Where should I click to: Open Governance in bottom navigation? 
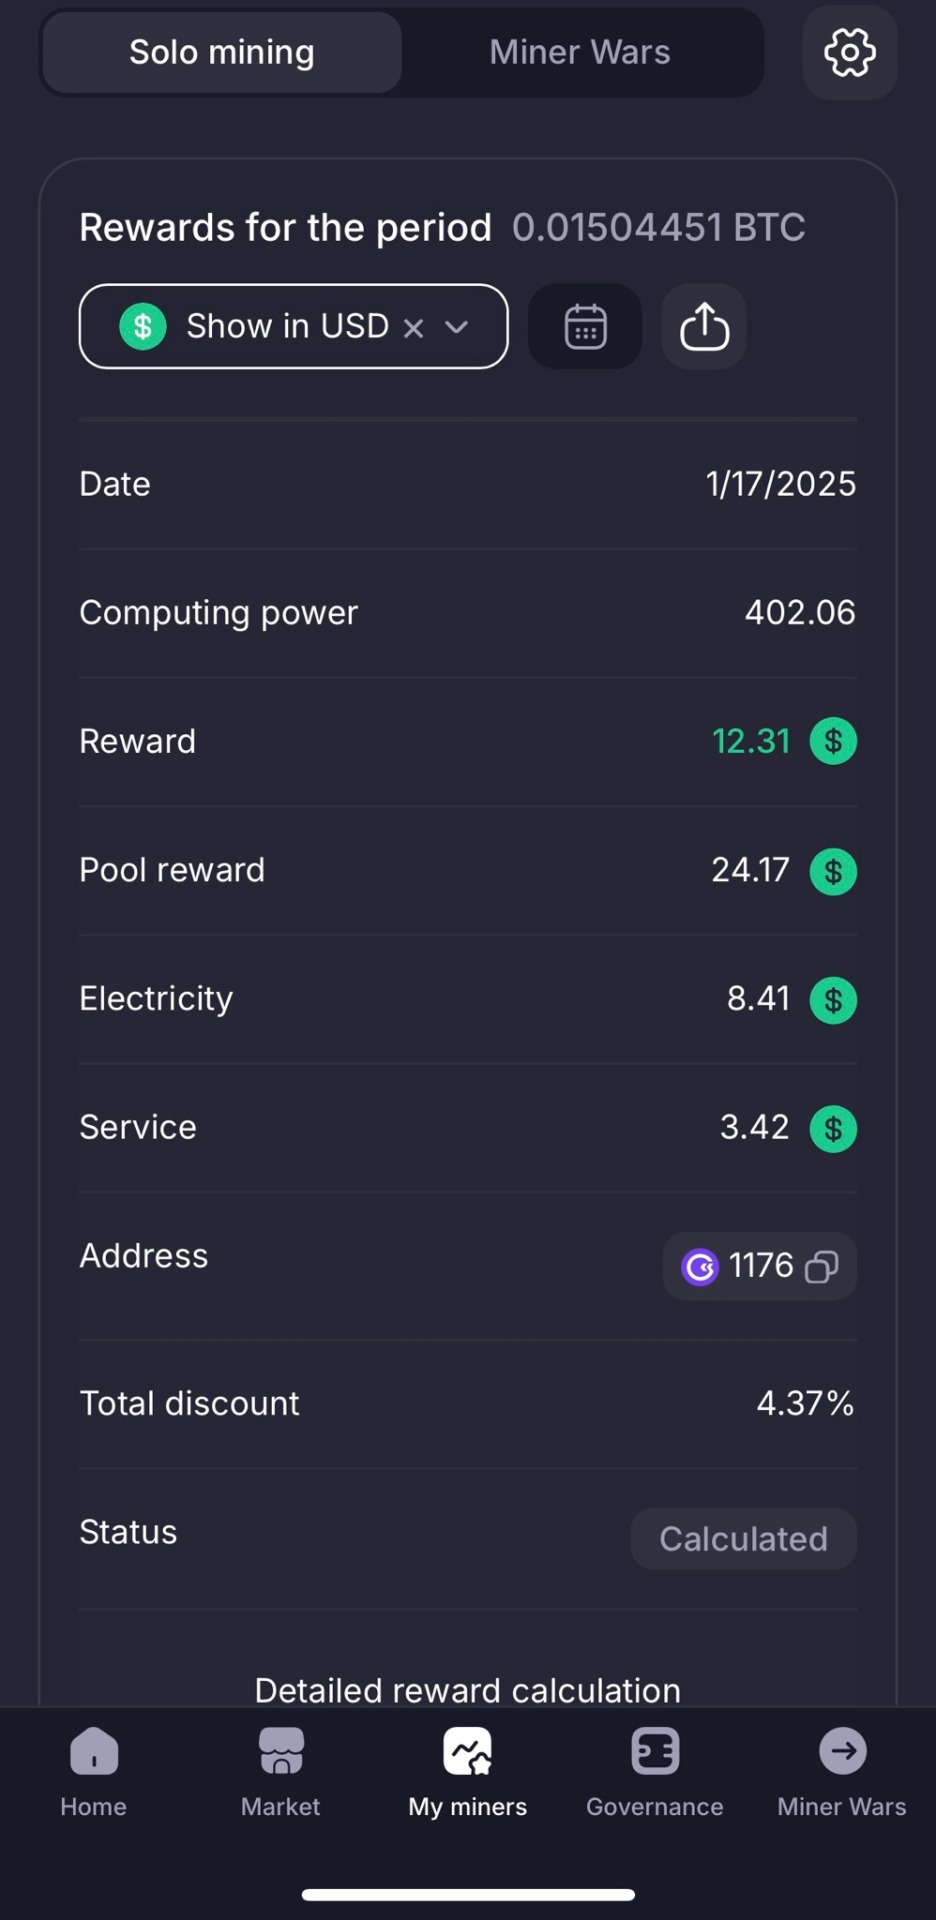coord(655,1772)
